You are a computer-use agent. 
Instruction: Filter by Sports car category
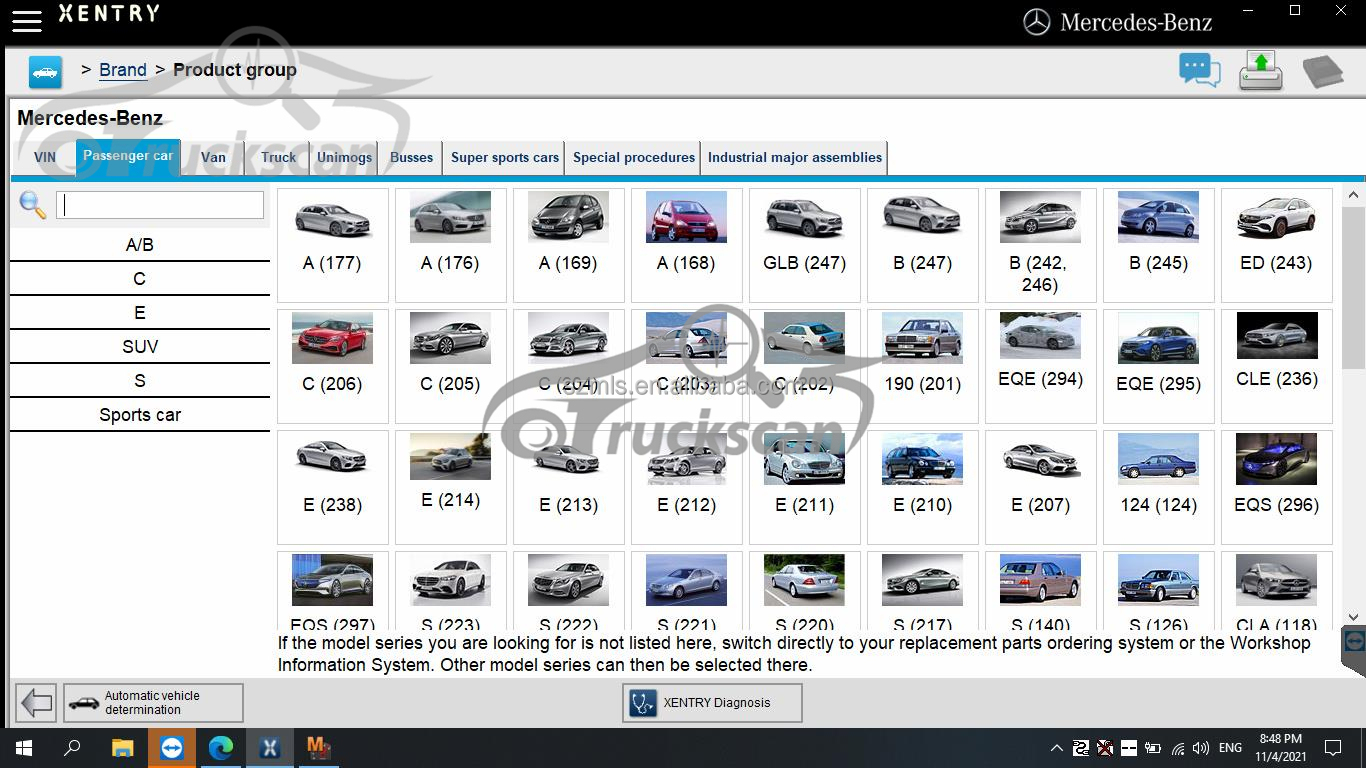click(x=140, y=415)
